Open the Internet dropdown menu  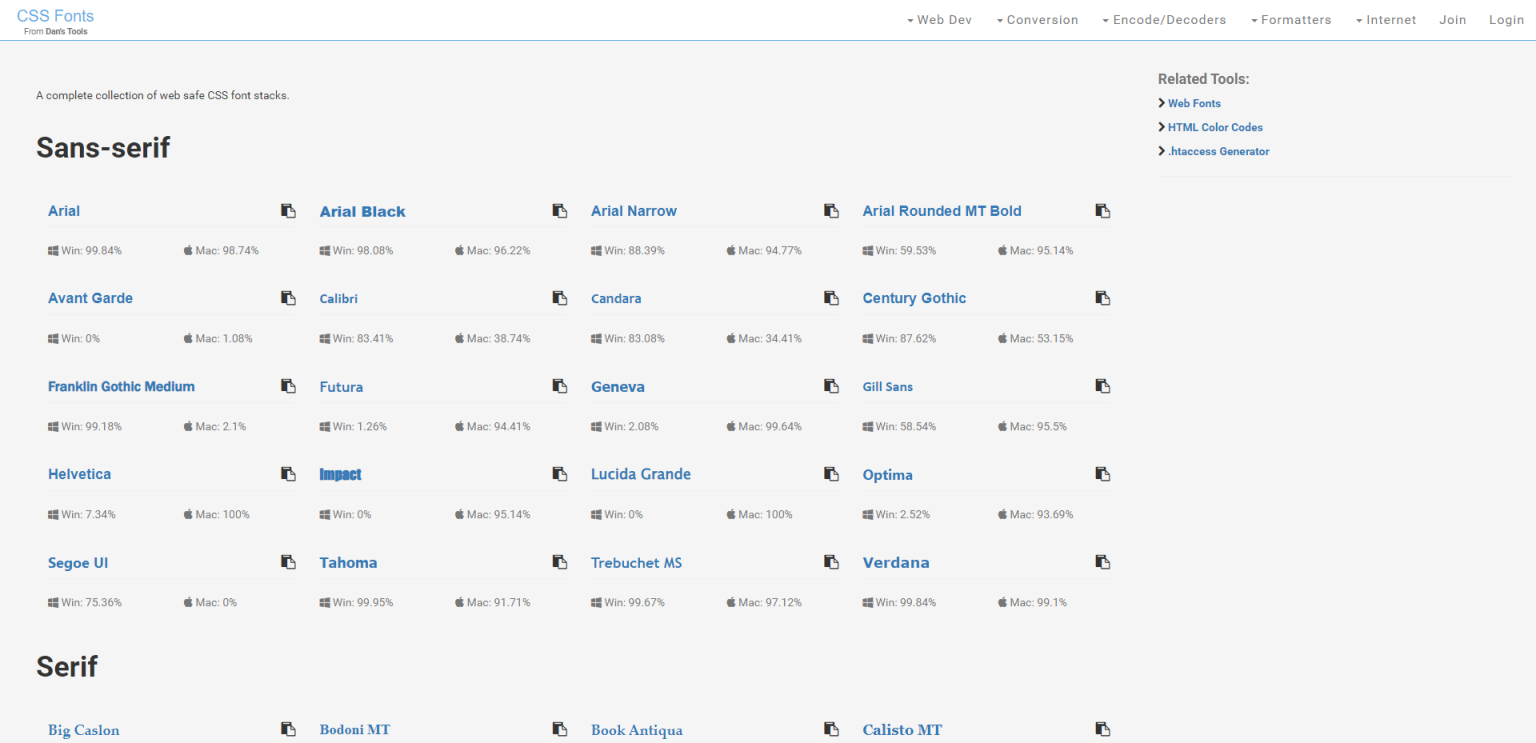tap(1386, 20)
